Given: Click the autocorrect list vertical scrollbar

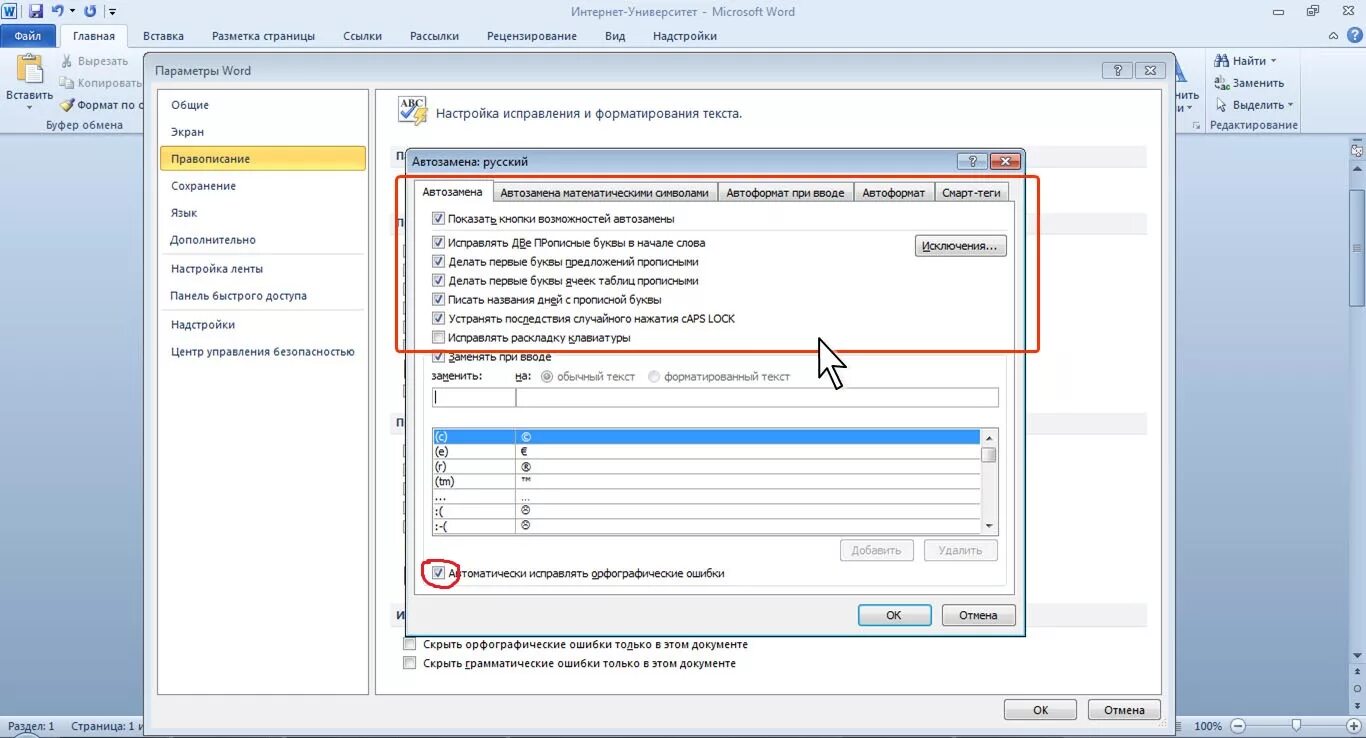Looking at the screenshot, I should click(989, 481).
